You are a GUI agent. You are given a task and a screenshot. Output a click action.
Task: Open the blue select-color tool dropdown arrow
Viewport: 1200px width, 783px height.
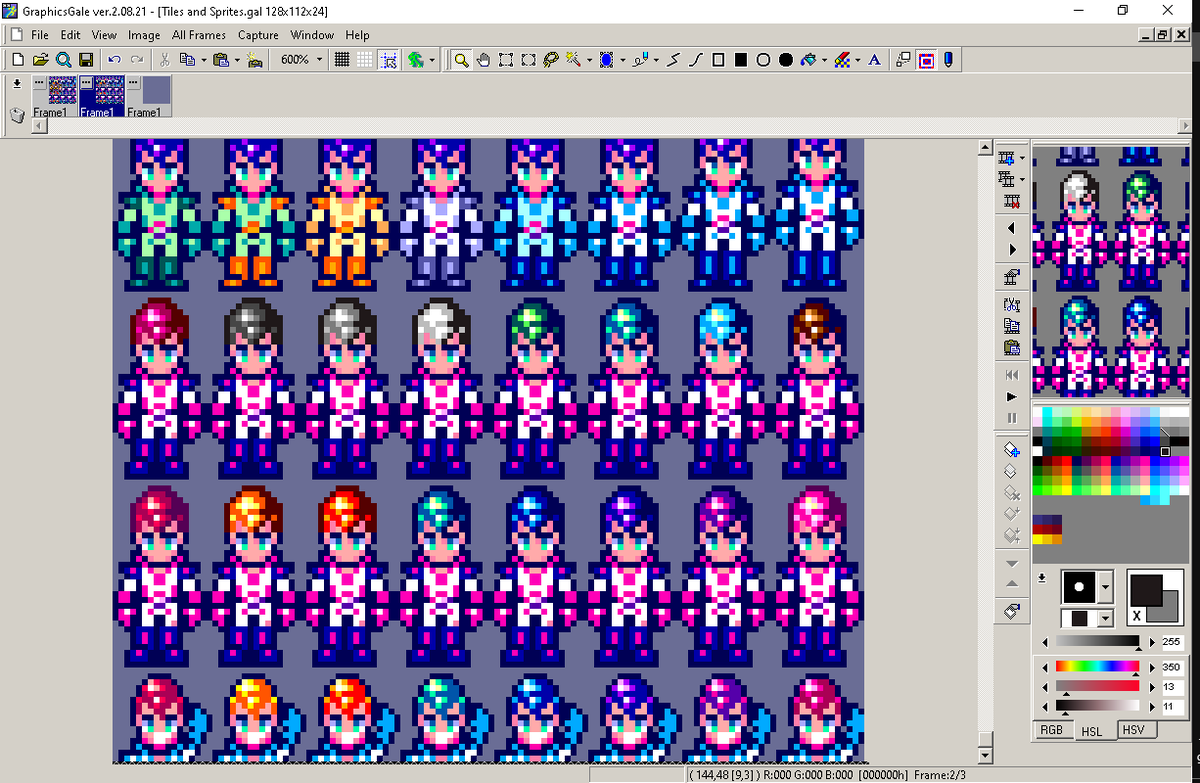click(x=622, y=60)
